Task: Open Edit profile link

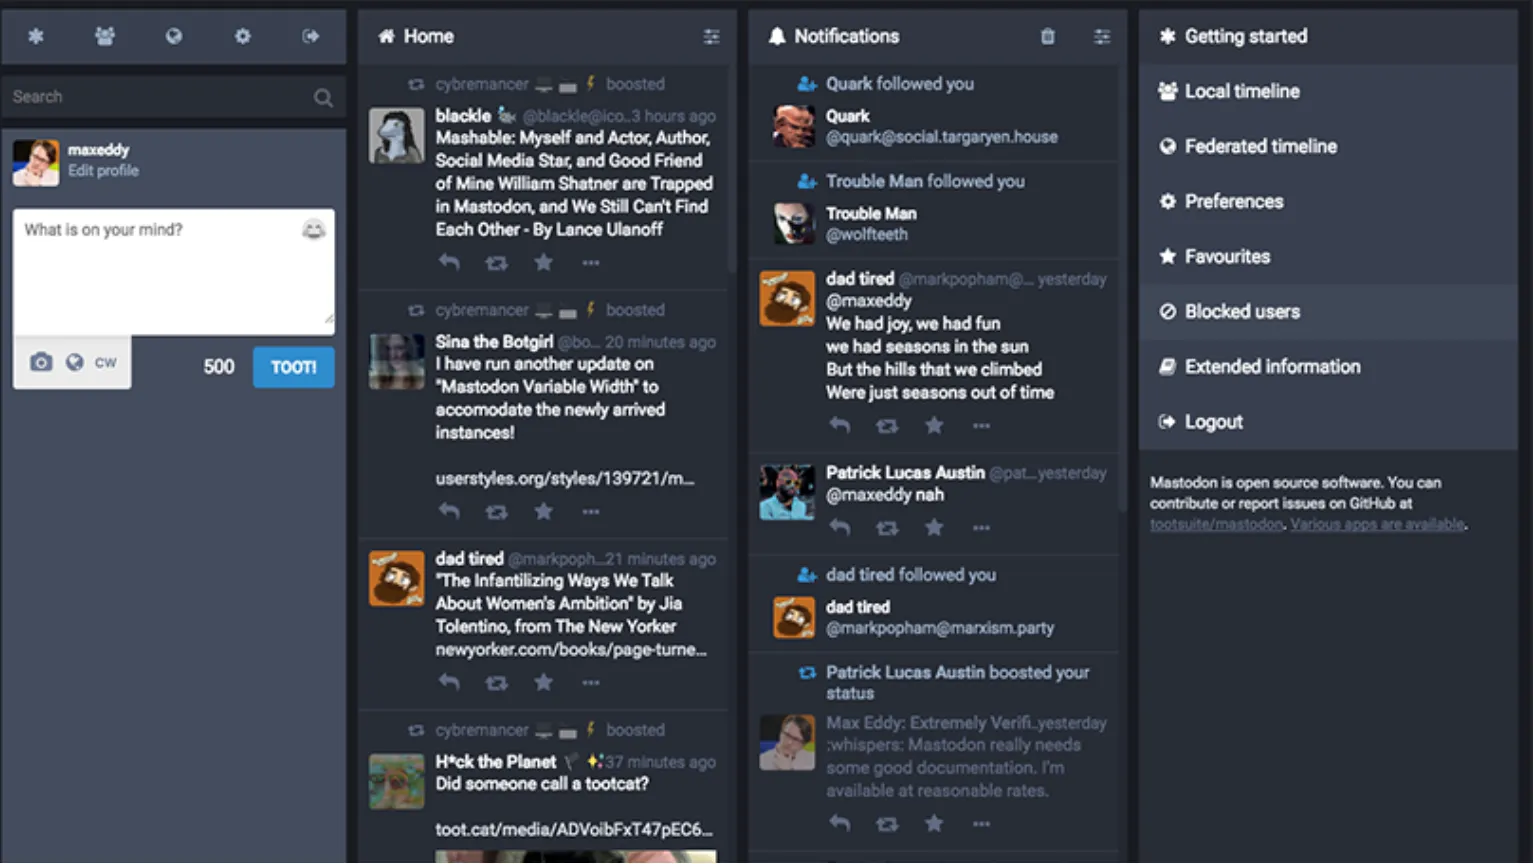Action: [103, 171]
